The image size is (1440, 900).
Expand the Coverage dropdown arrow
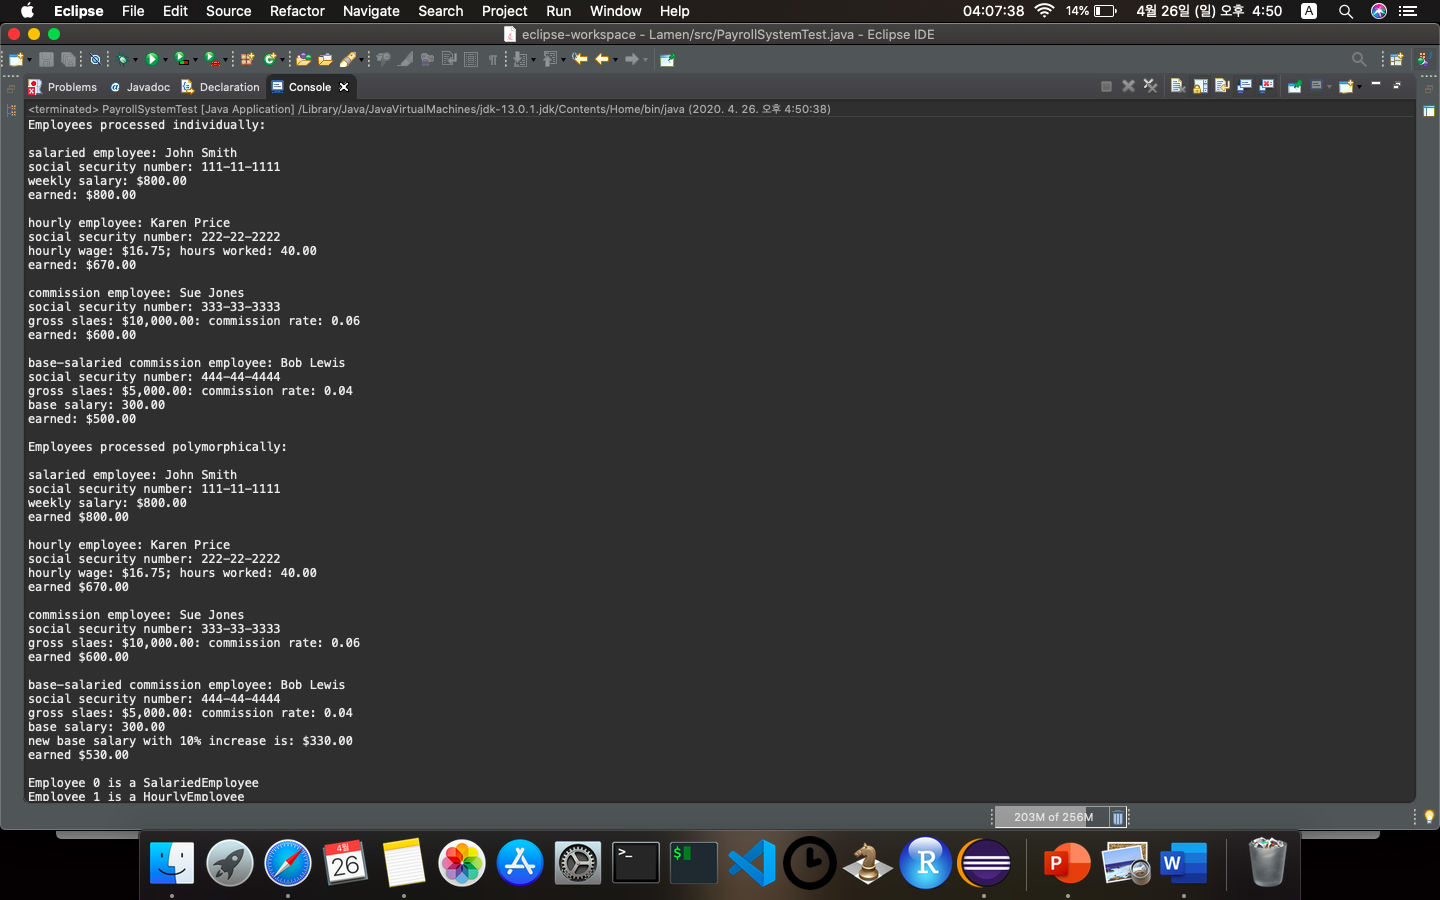click(195, 60)
